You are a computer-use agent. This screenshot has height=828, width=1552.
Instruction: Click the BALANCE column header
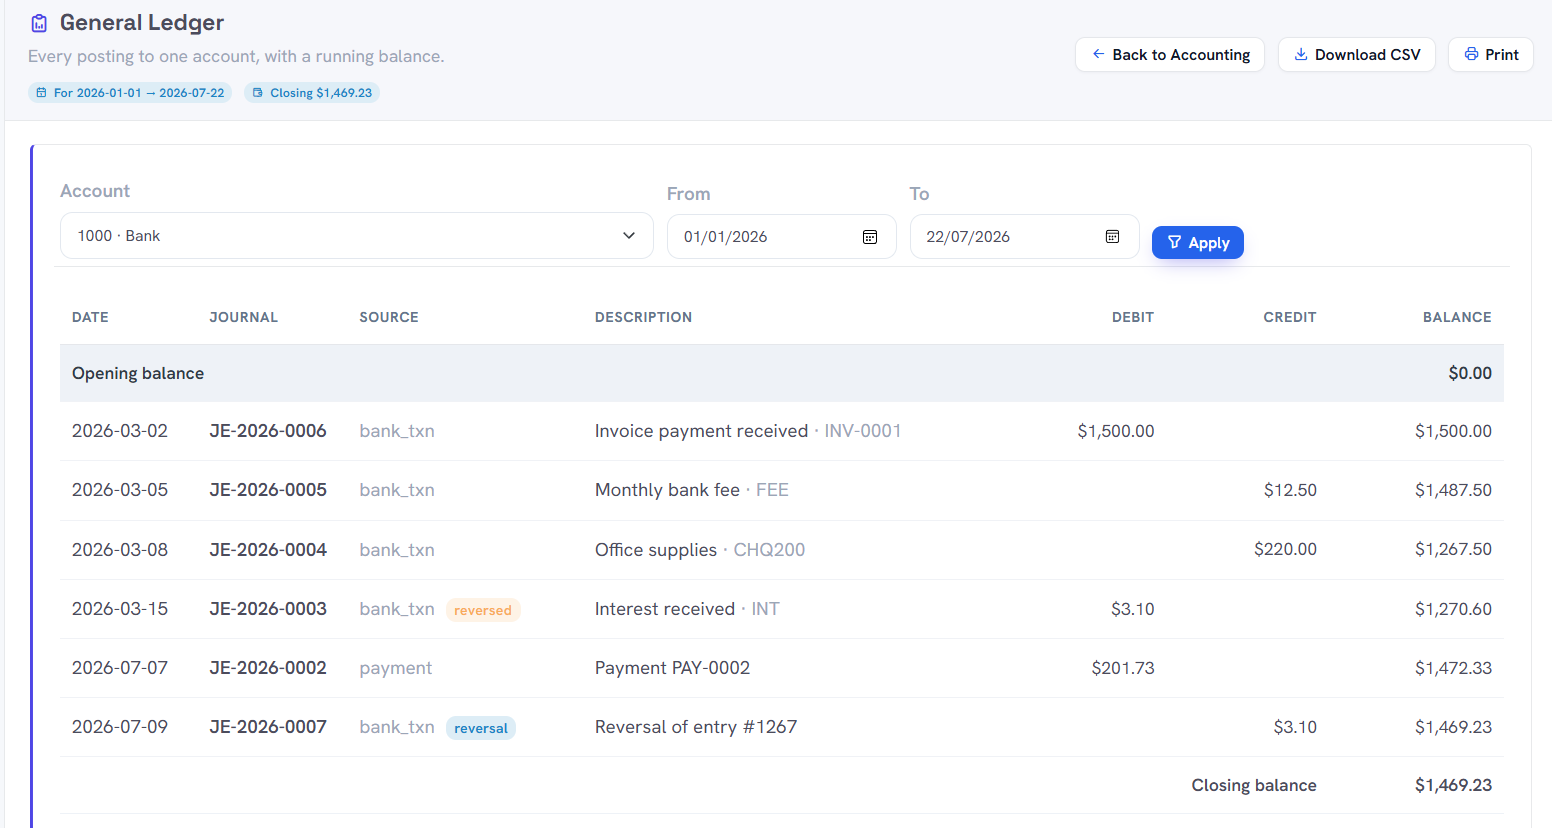(1457, 317)
